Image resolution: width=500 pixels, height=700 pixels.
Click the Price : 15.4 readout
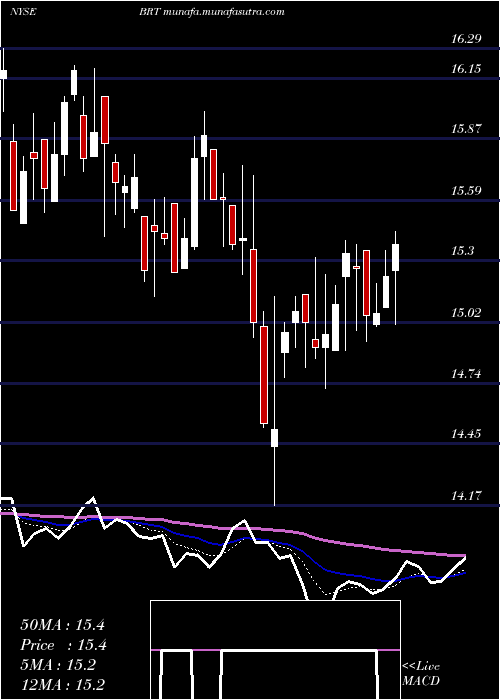pos(63,645)
